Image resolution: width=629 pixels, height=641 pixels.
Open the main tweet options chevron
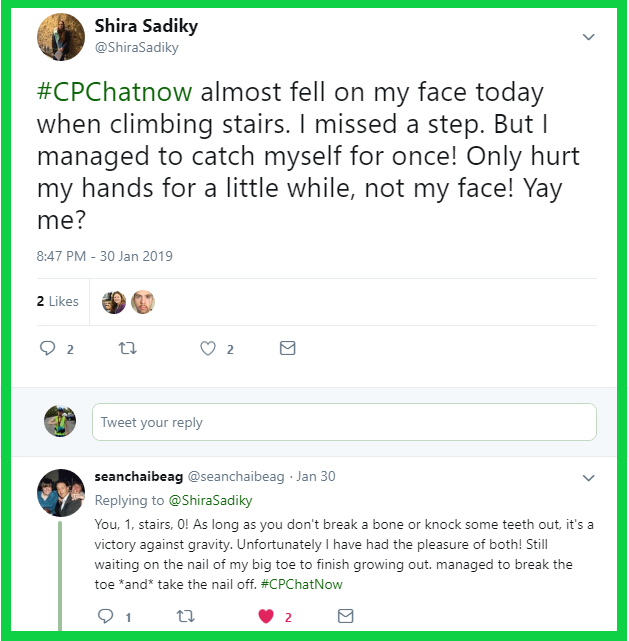(x=588, y=38)
